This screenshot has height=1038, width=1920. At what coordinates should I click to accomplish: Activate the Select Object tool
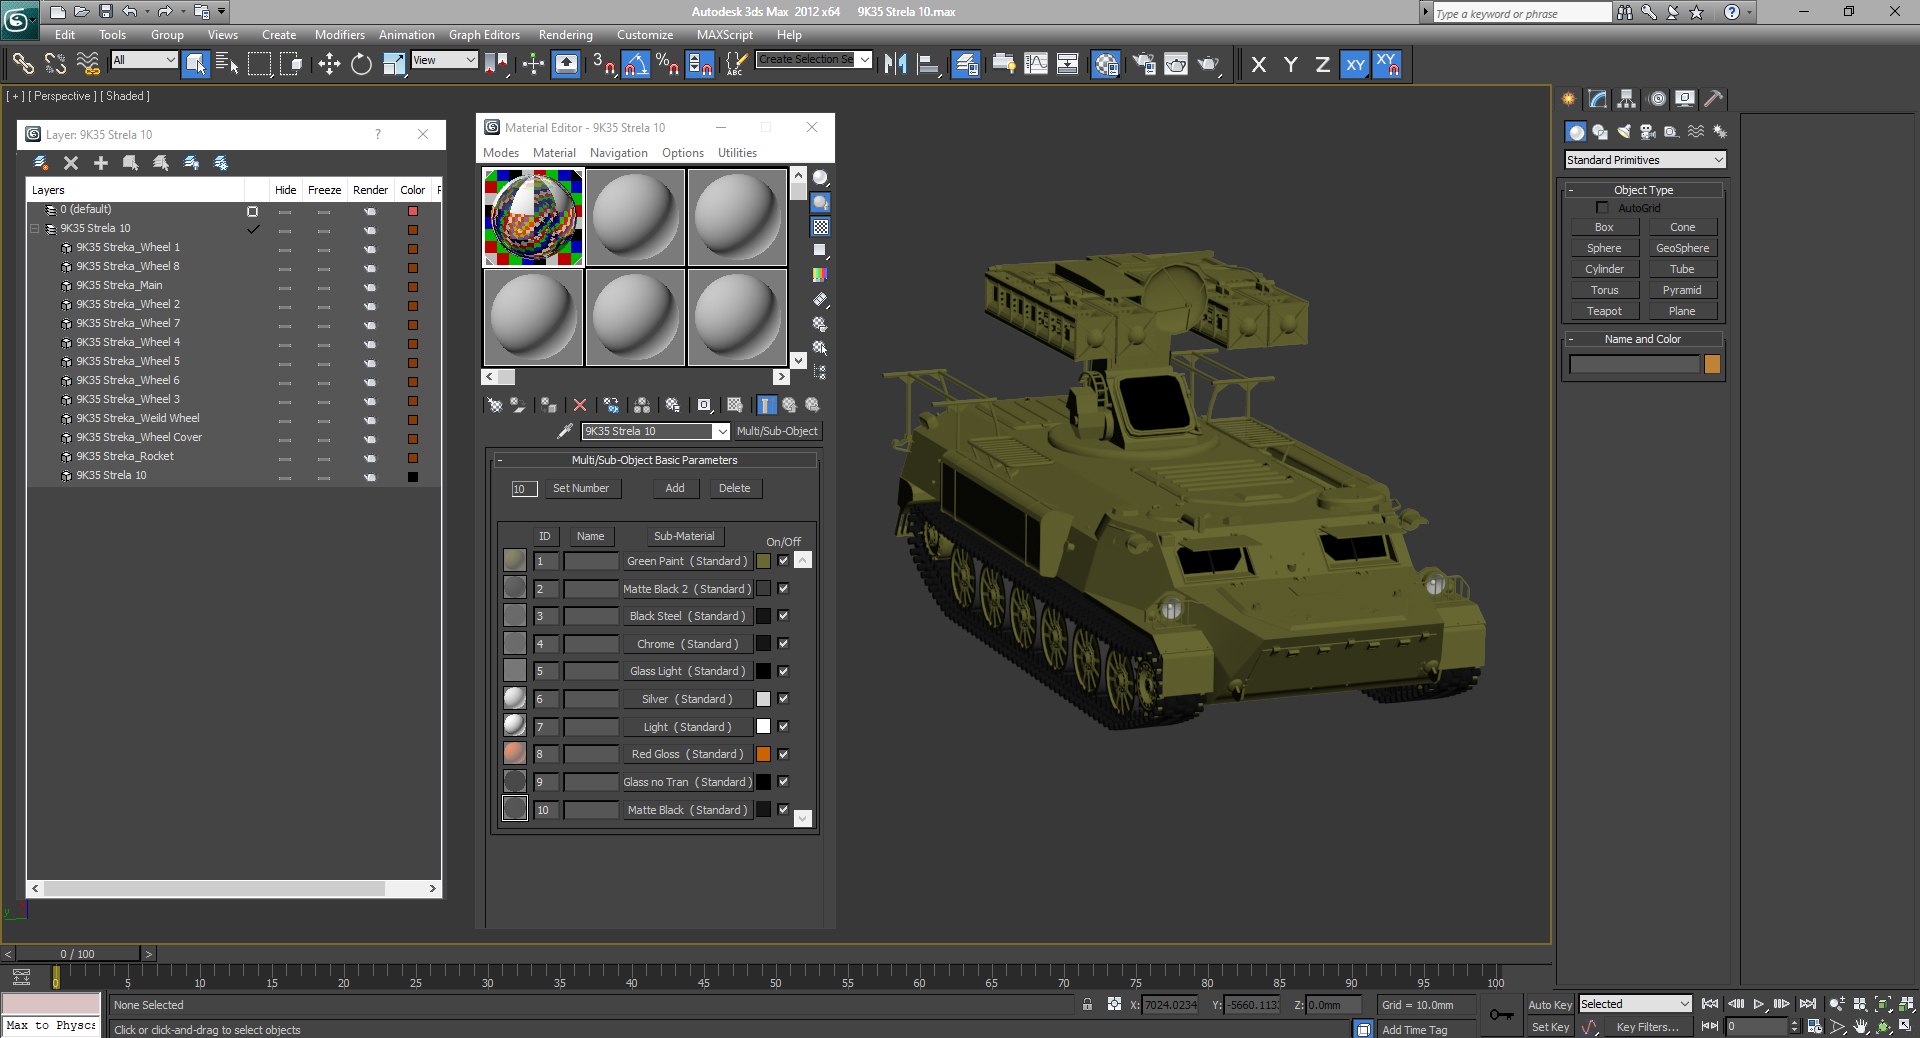[x=196, y=64]
